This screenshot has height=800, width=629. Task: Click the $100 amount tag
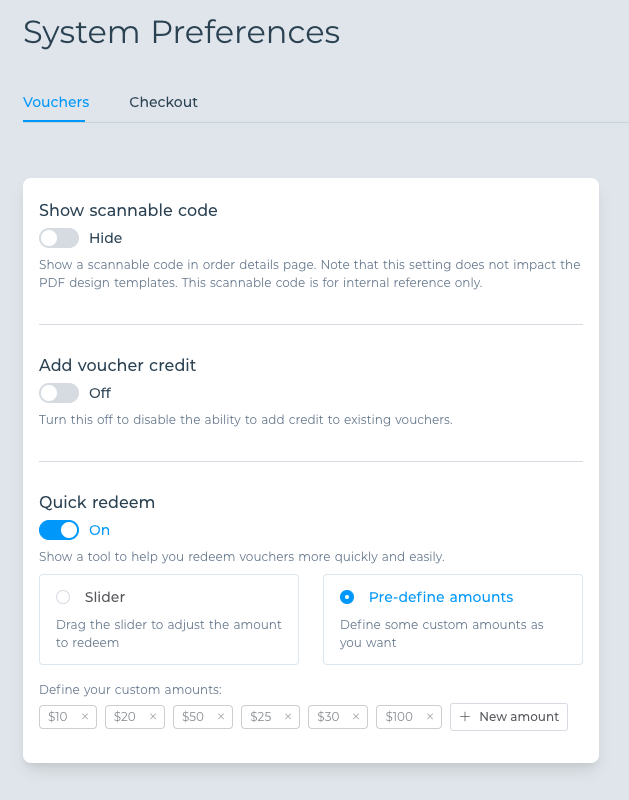[398, 717]
